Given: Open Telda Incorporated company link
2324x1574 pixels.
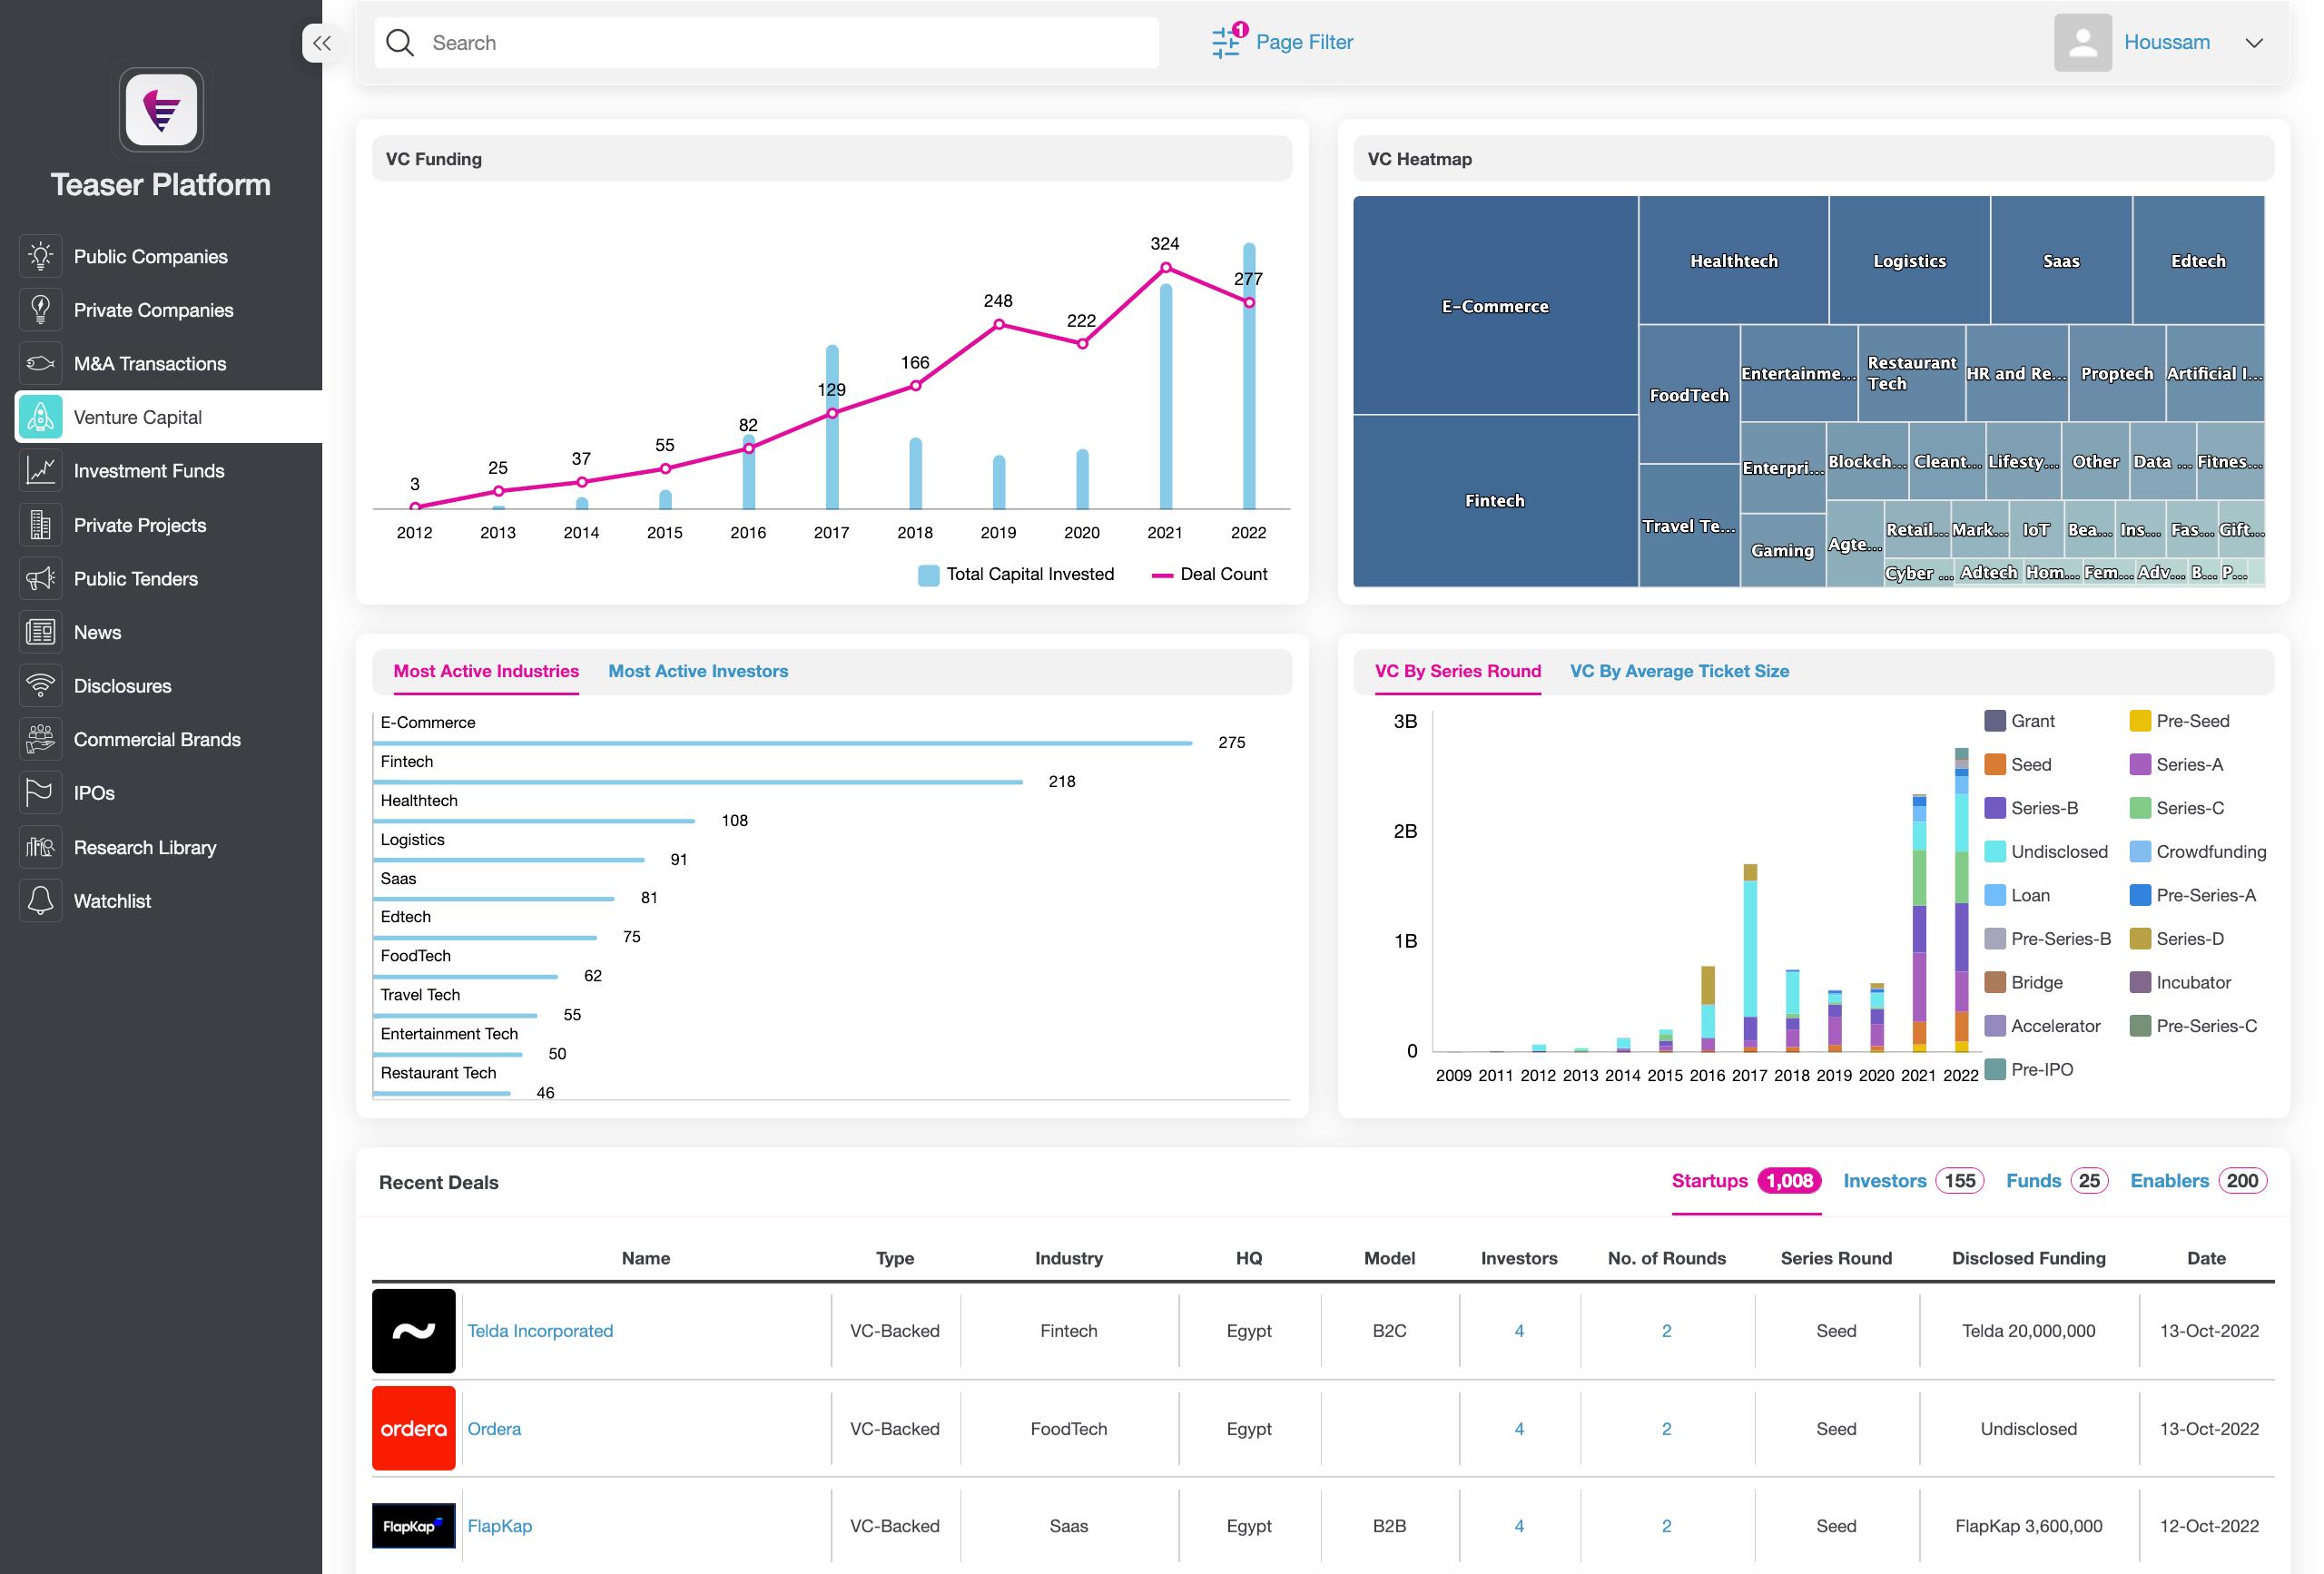Looking at the screenshot, I should coord(540,1331).
